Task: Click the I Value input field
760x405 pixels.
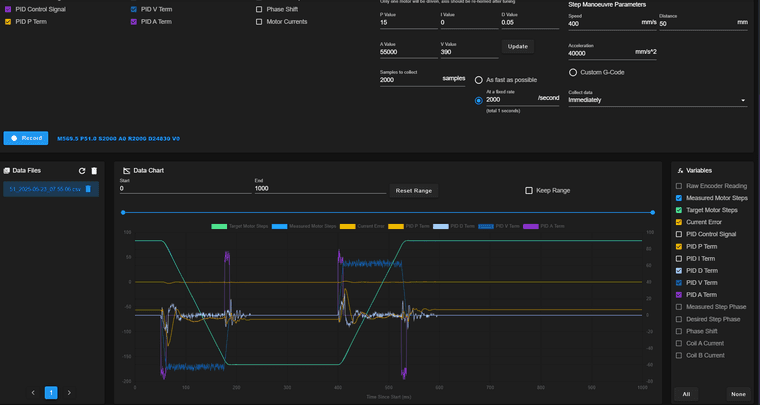Action: pos(469,23)
